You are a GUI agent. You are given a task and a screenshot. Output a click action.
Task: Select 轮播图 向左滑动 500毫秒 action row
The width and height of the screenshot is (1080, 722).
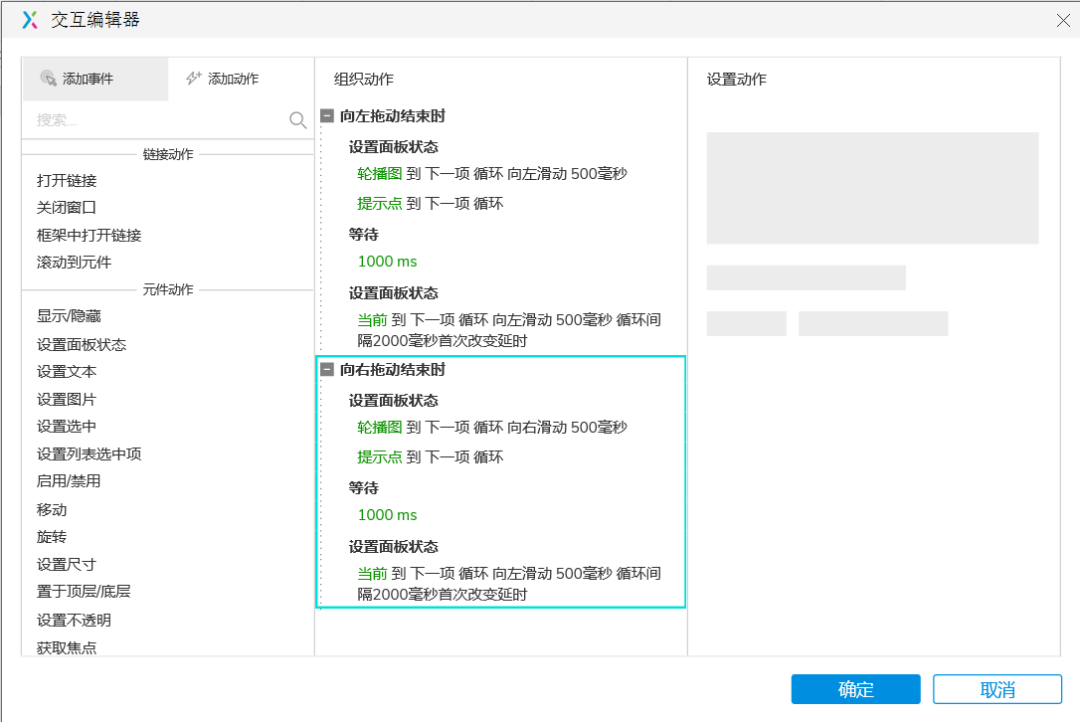492,174
